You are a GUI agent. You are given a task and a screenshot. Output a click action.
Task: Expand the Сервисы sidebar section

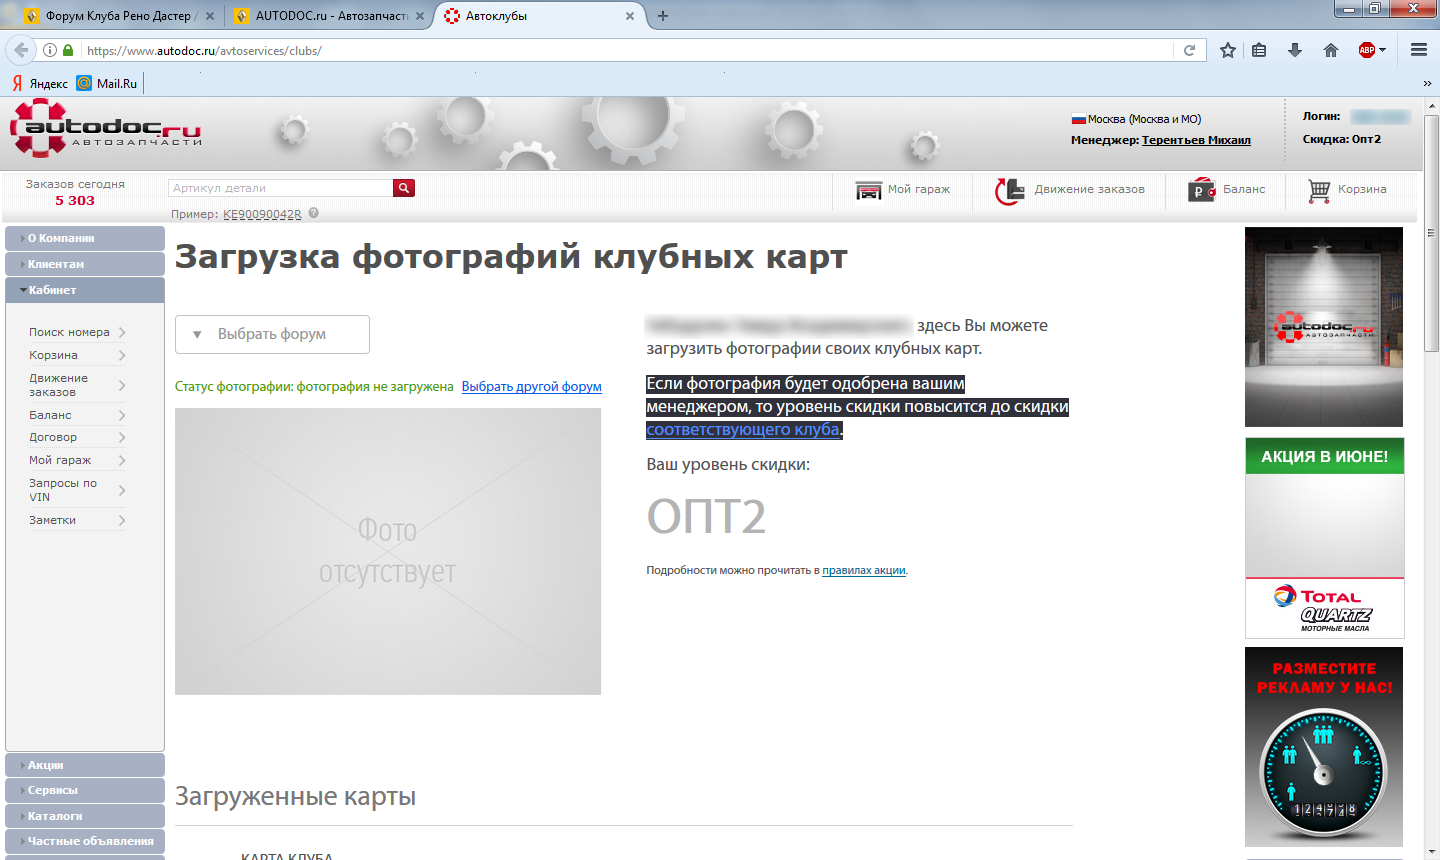tap(85, 790)
